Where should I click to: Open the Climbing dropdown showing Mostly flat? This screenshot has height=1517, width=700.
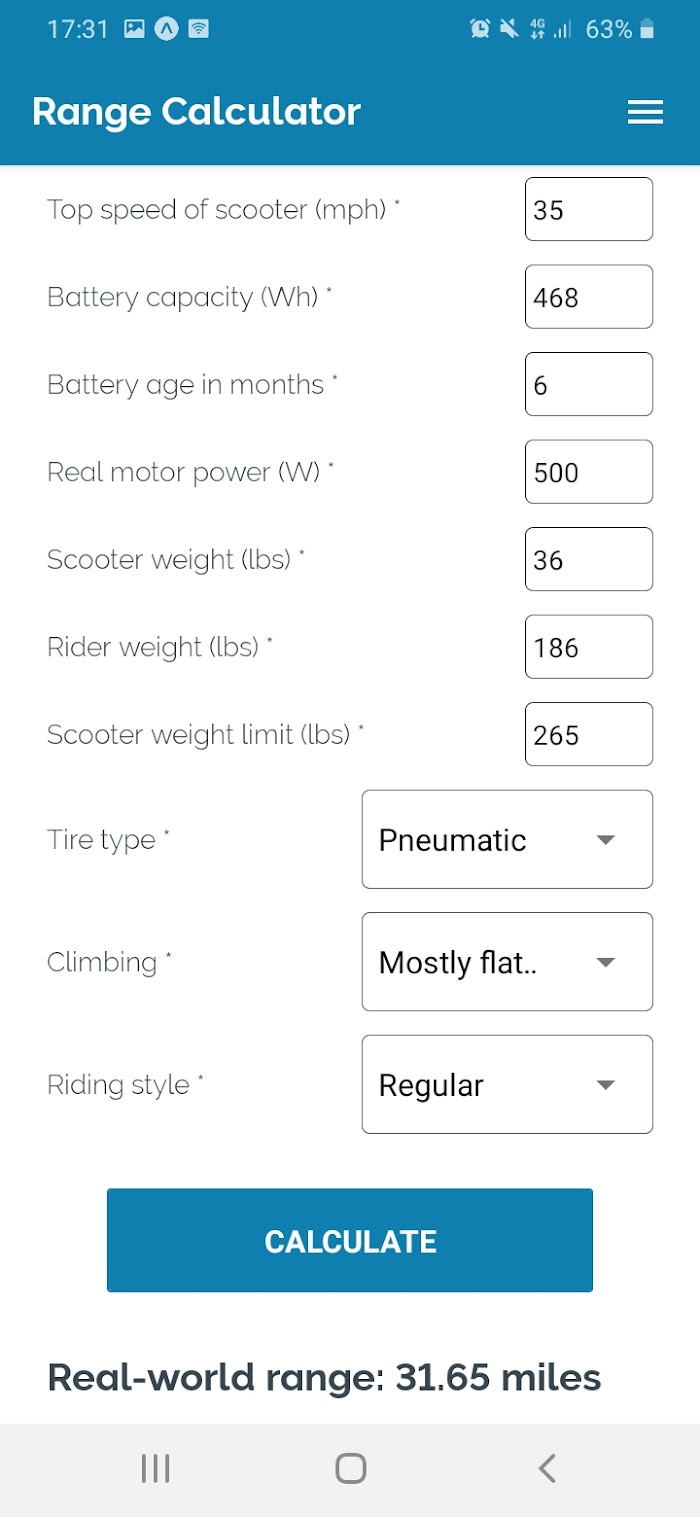(x=507, y=962)
